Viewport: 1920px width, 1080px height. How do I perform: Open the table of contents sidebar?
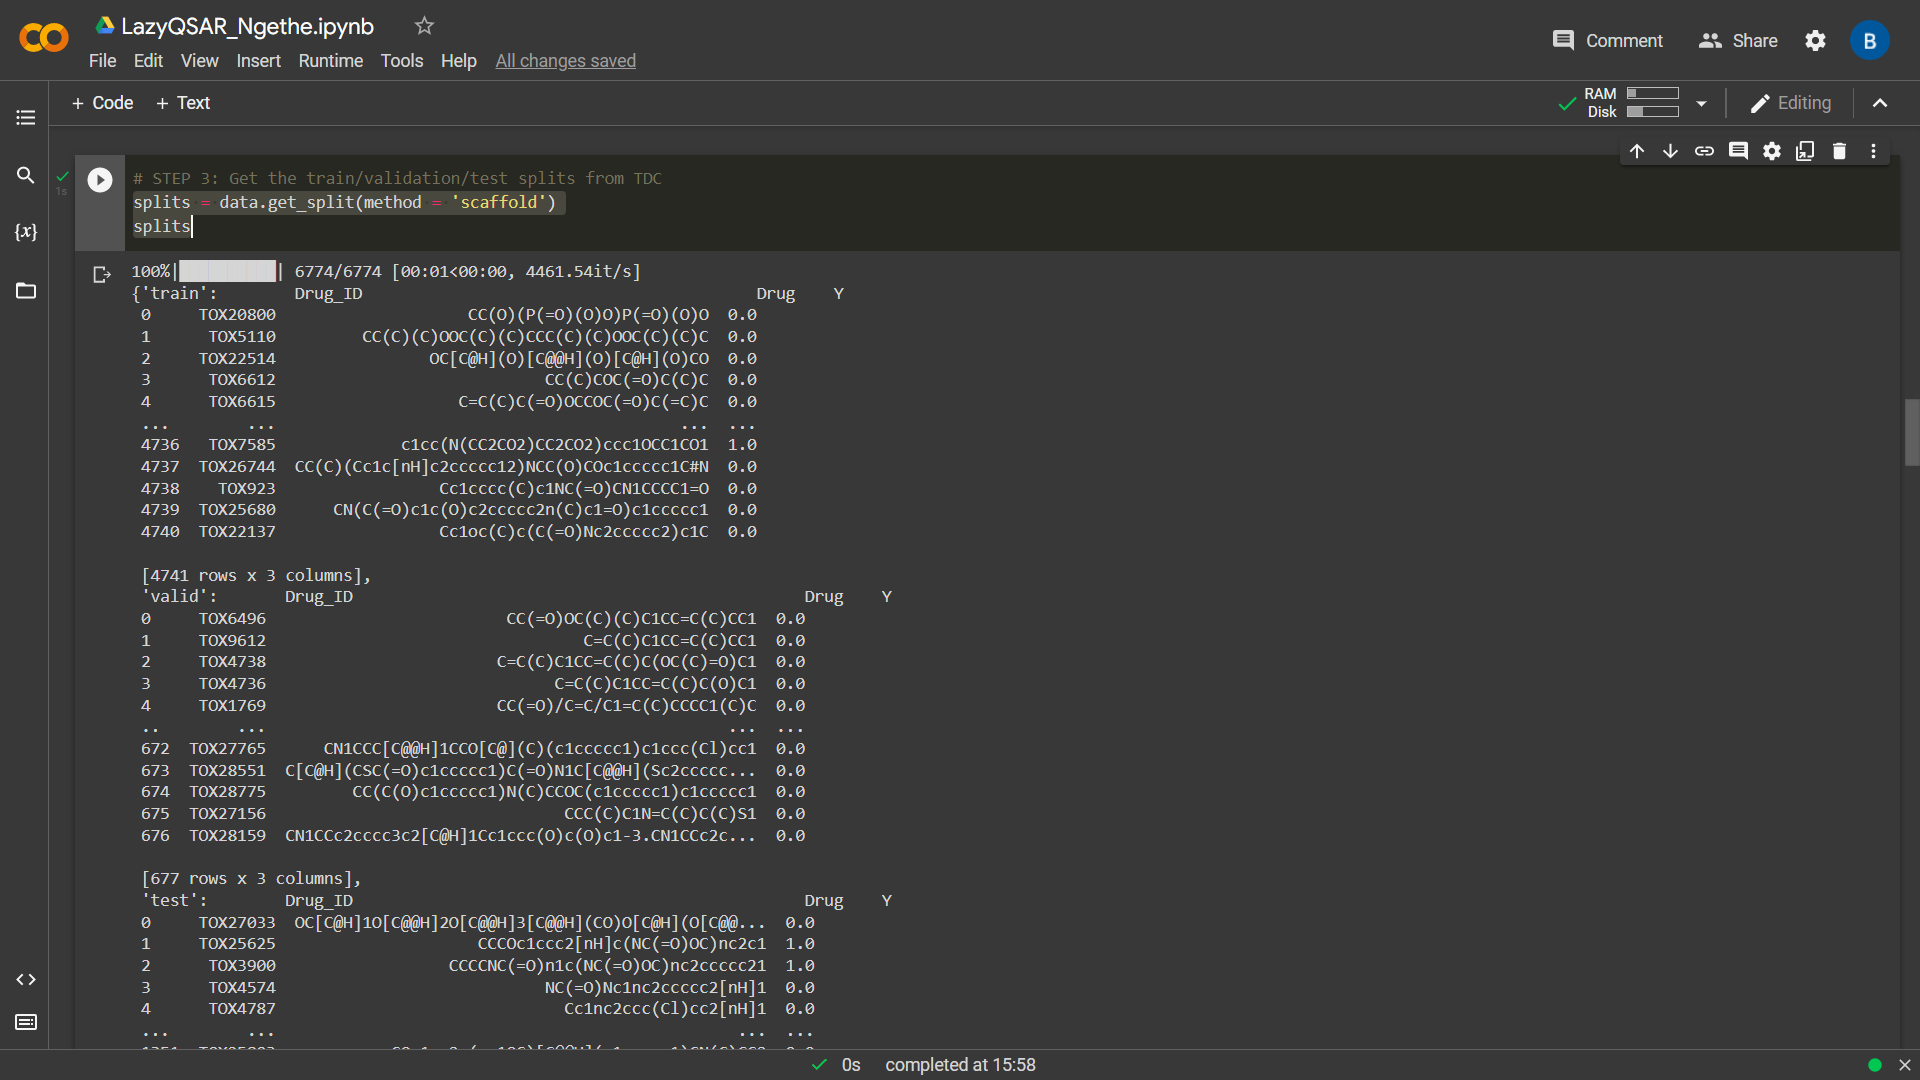pyautogui.click(x=25, y=118)
